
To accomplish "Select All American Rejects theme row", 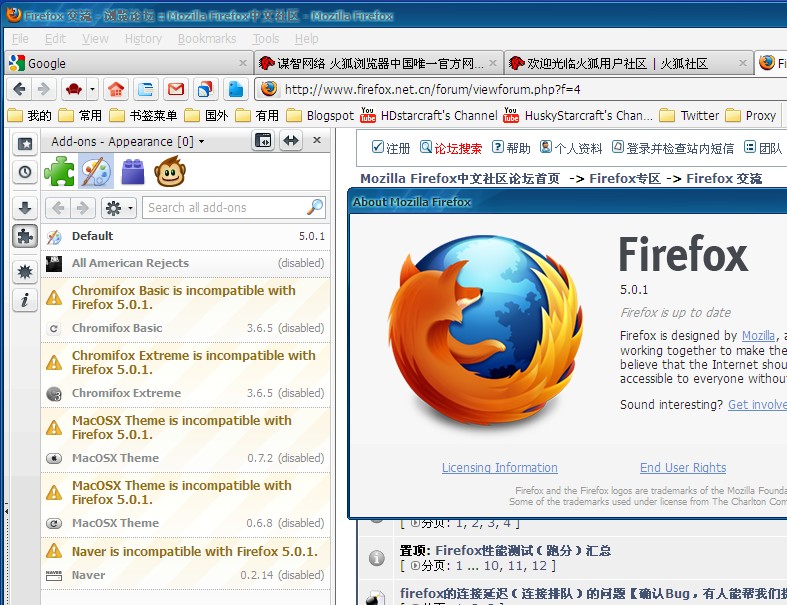I will 186,263.
